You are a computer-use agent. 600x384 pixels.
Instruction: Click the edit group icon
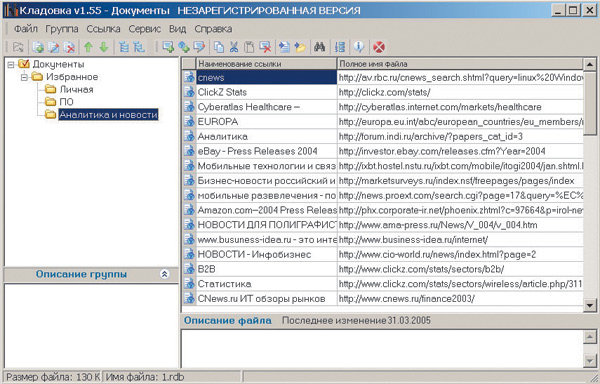[x=54, y=47]
